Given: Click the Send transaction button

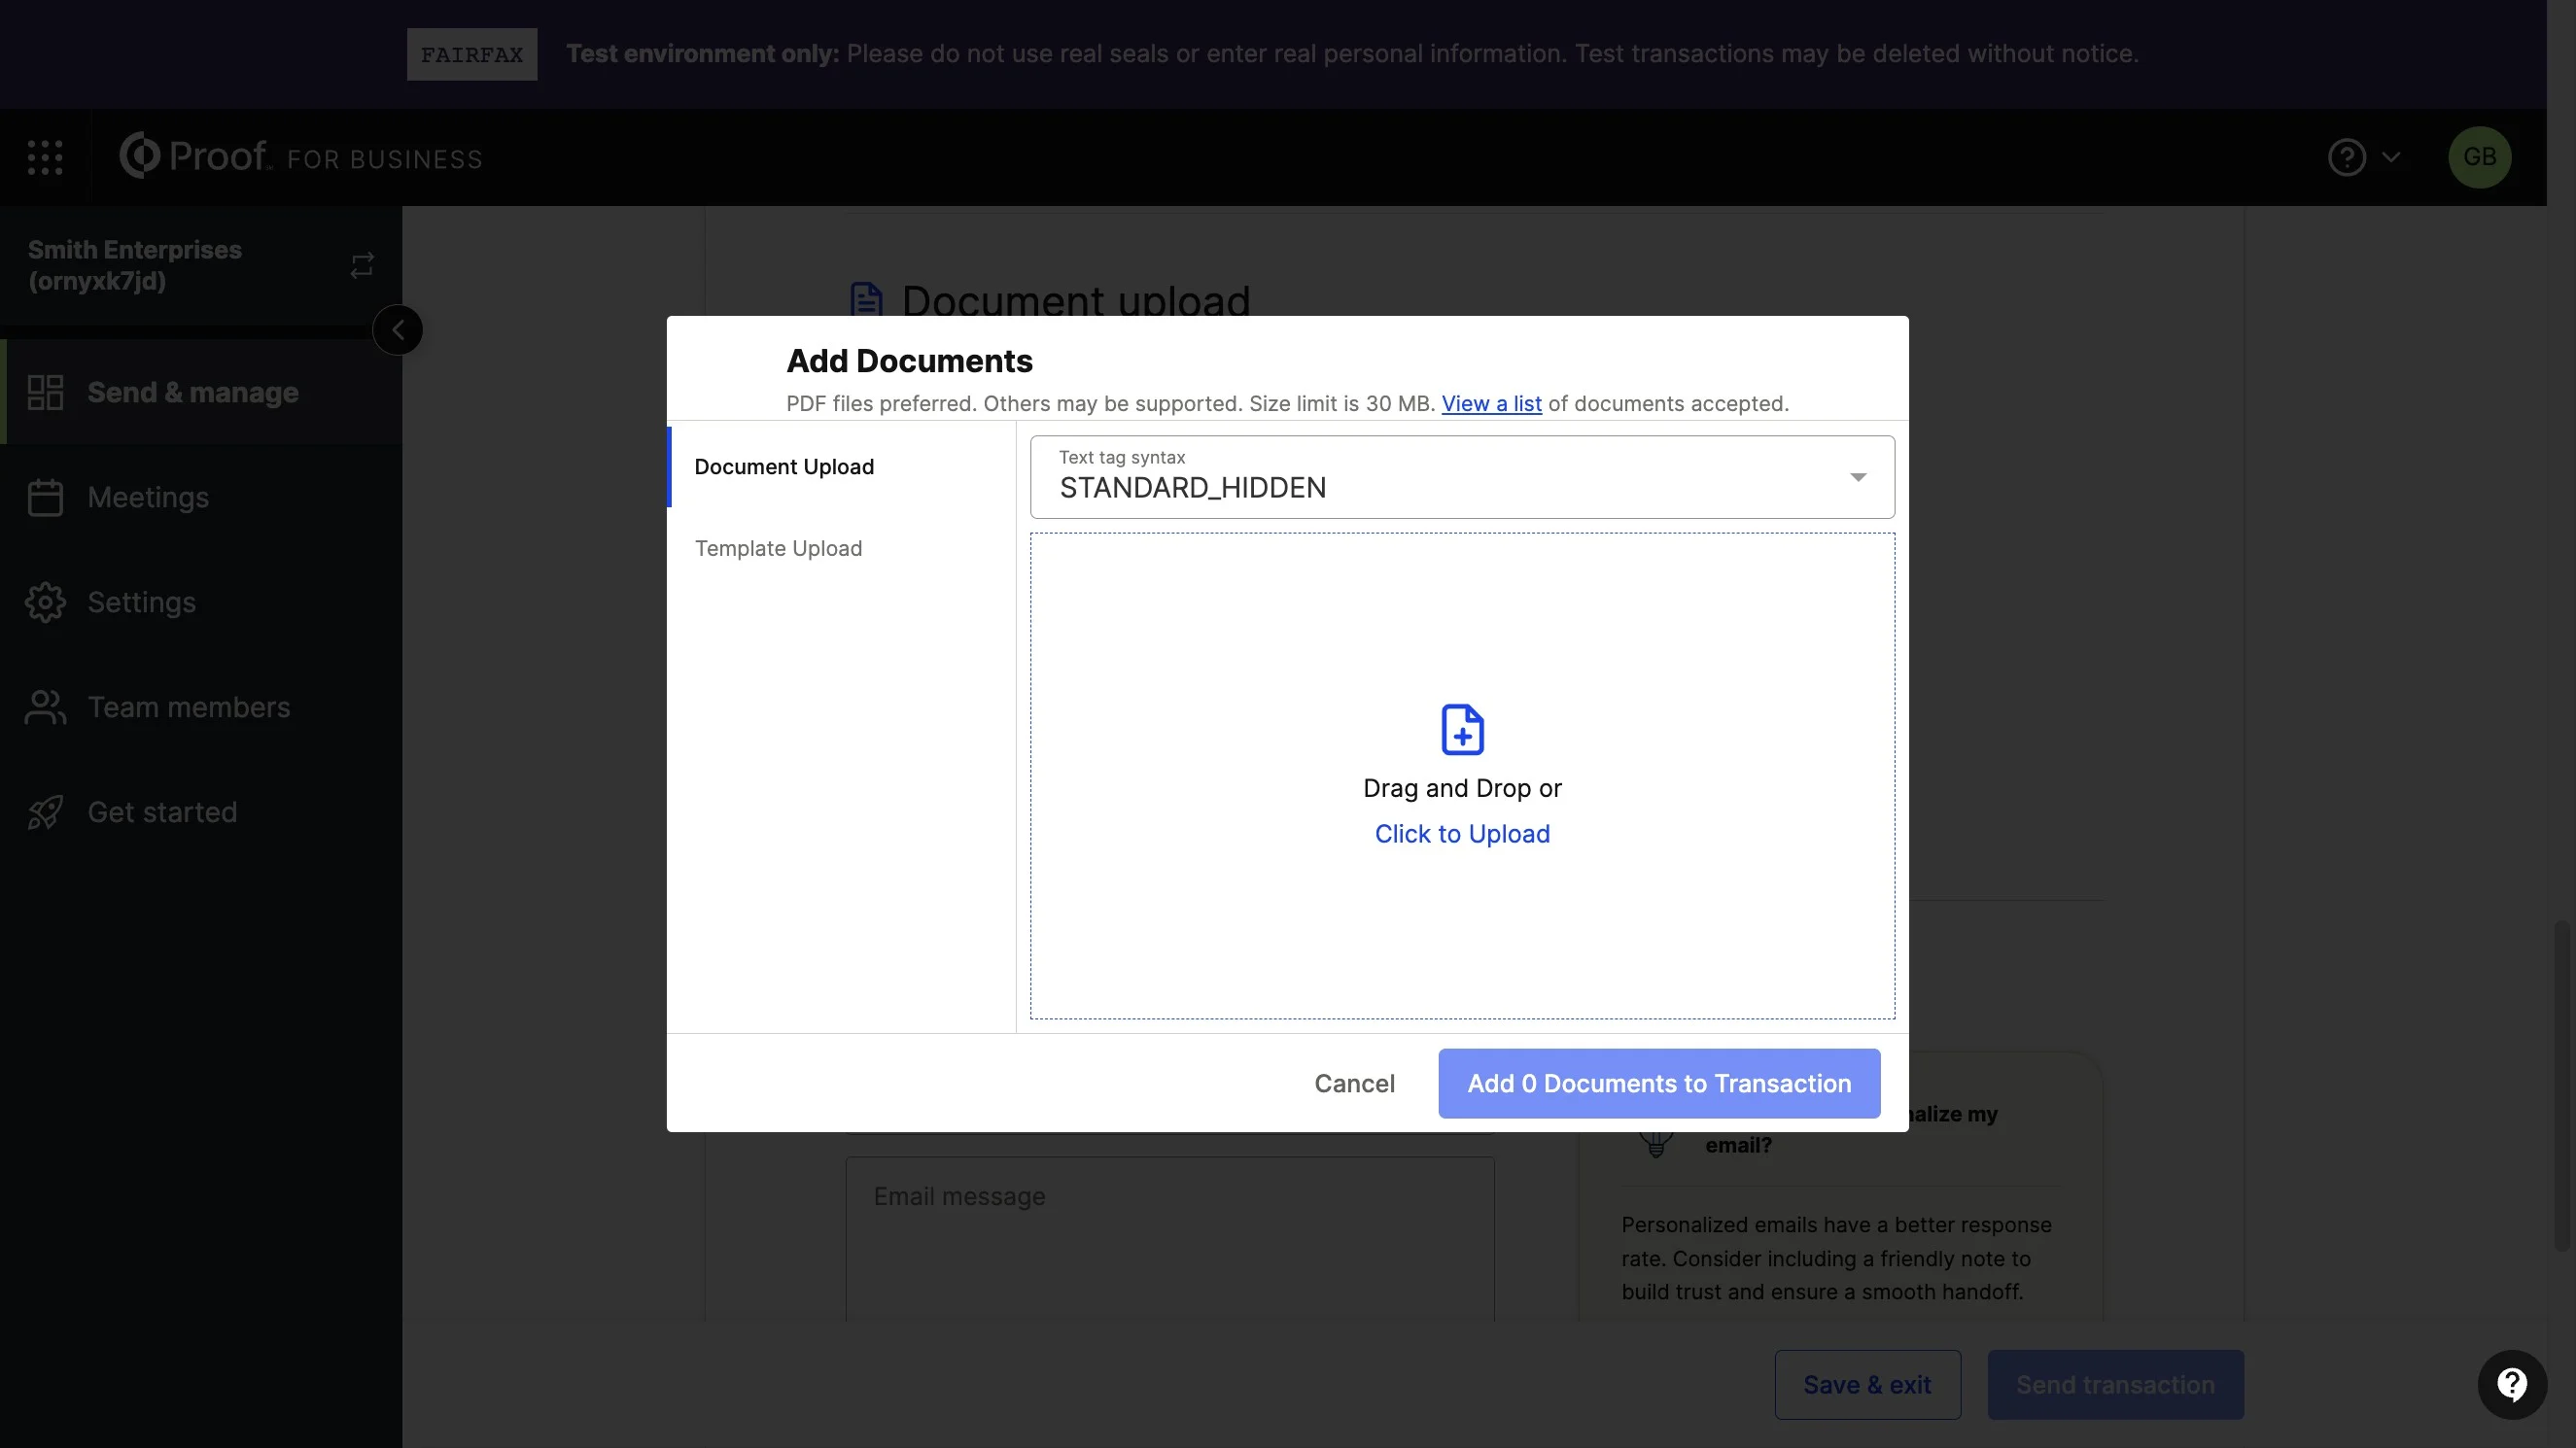Looking at the screenshot, I should coord(2115,1385).
